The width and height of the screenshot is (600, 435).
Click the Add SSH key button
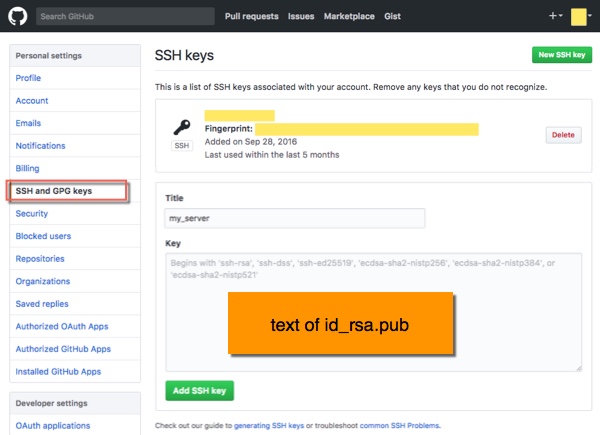tap(199, 391)
